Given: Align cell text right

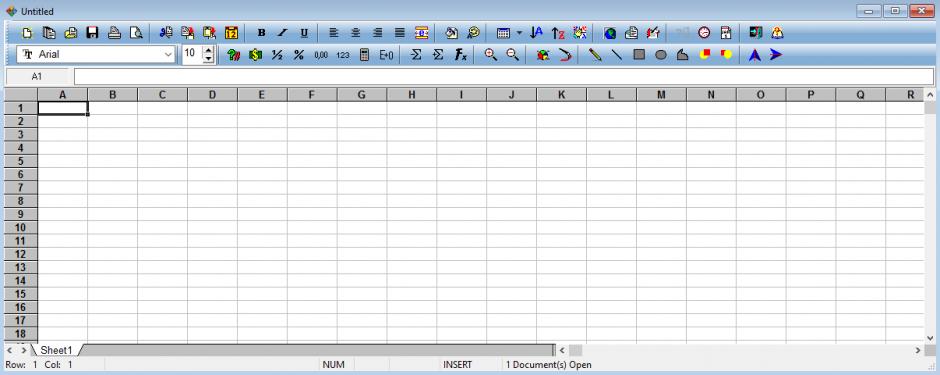Looking at the screenshot, I should (377, 33).
